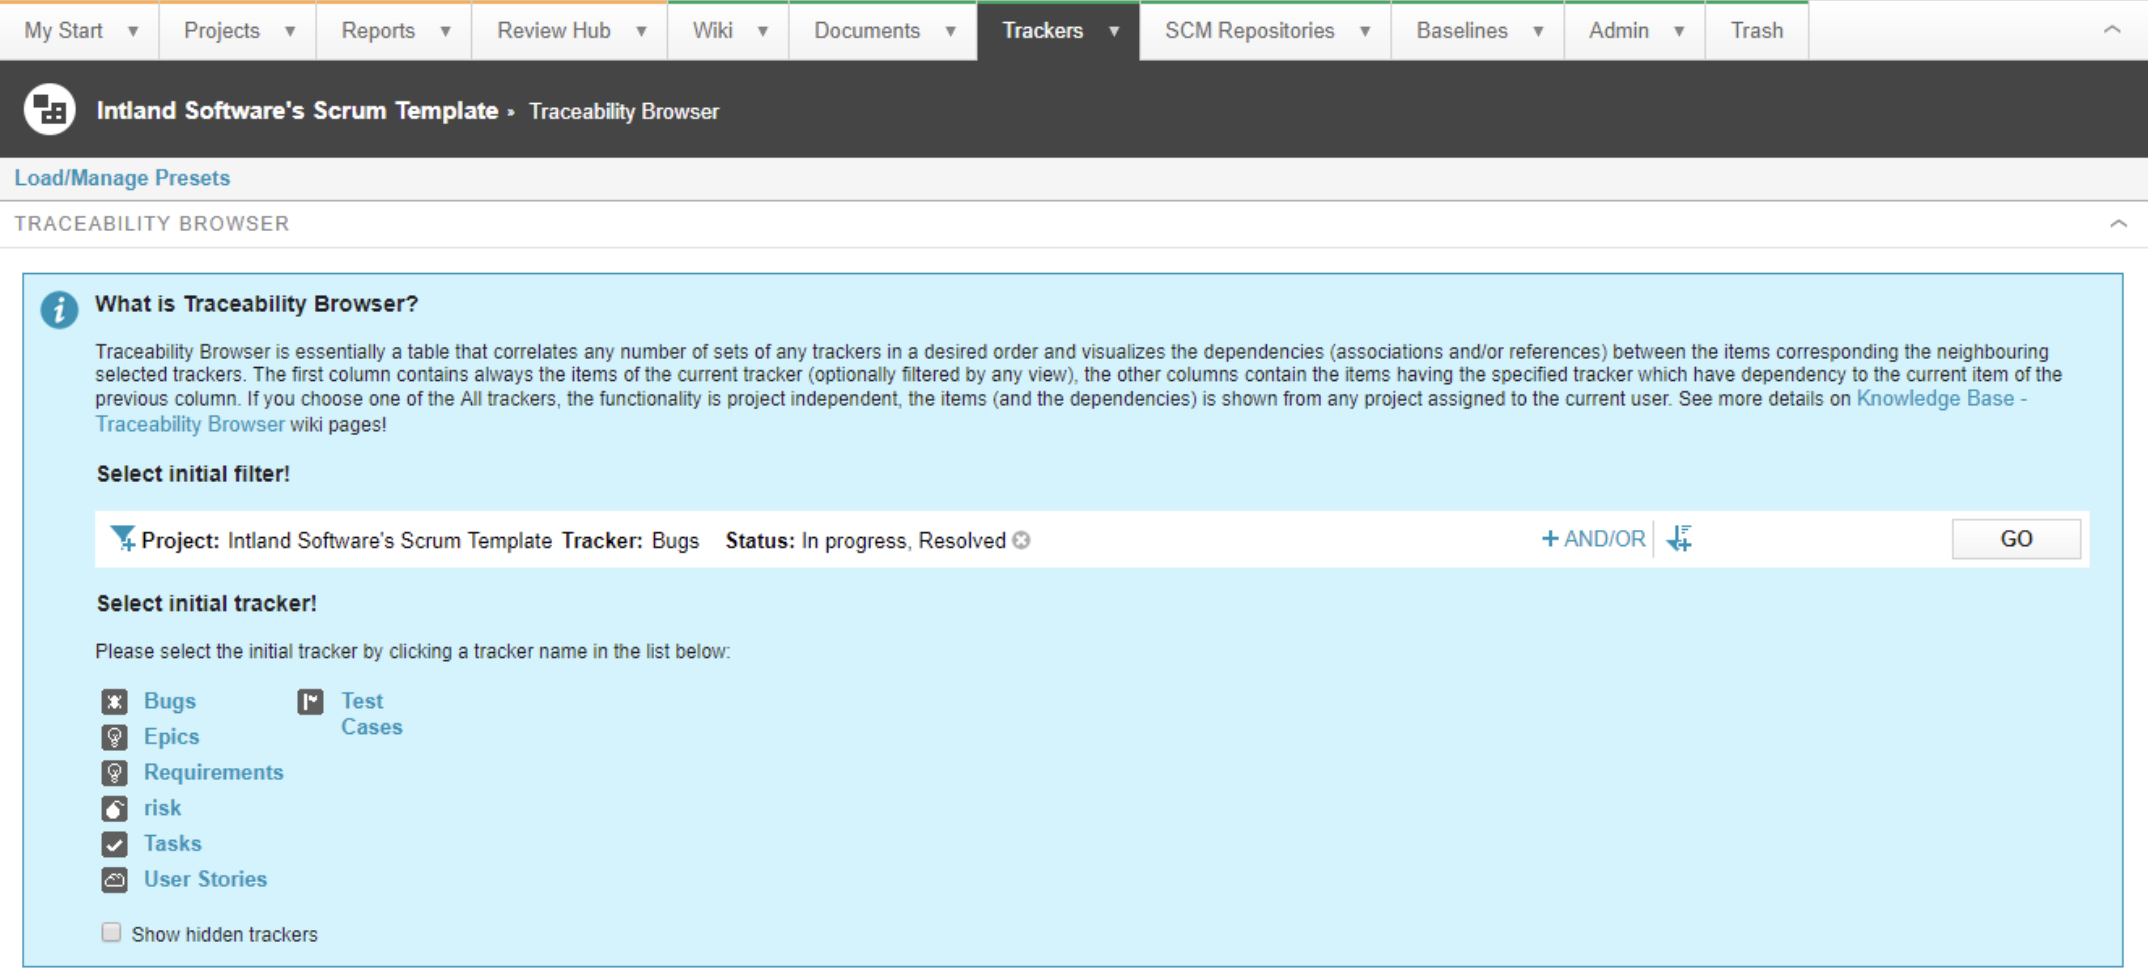Select the Bugs tracker link
Viewport: 2148px width, 970px height.
[170, 701]
